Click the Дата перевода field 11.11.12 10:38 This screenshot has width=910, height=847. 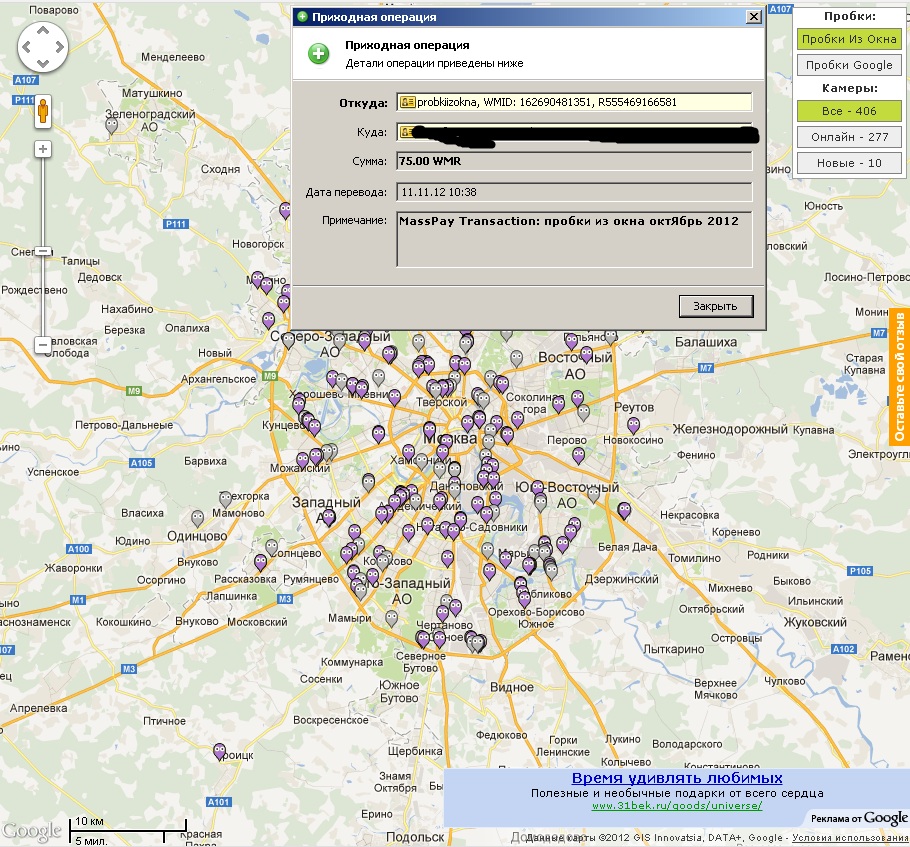point(575,192)
